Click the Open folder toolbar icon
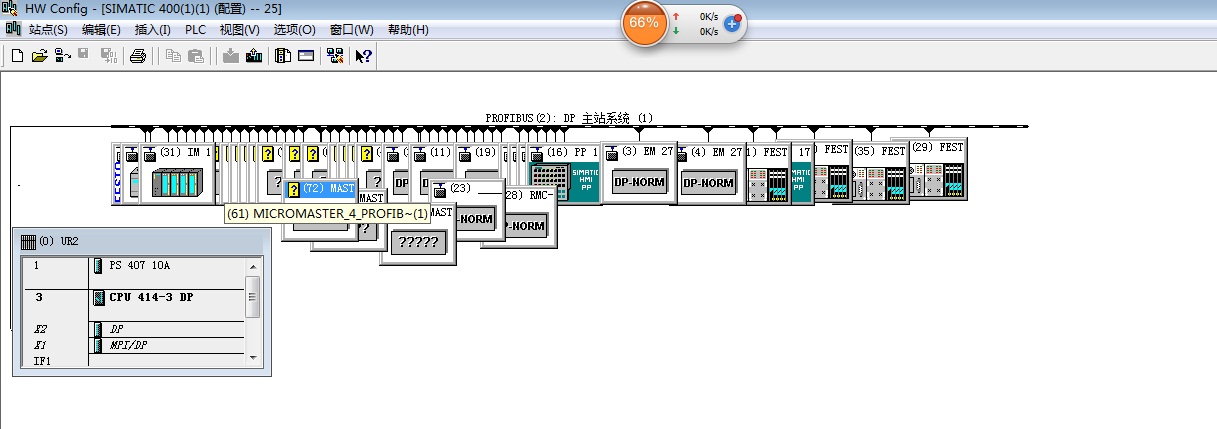The image size is (1217, 429). click(39, 56)
